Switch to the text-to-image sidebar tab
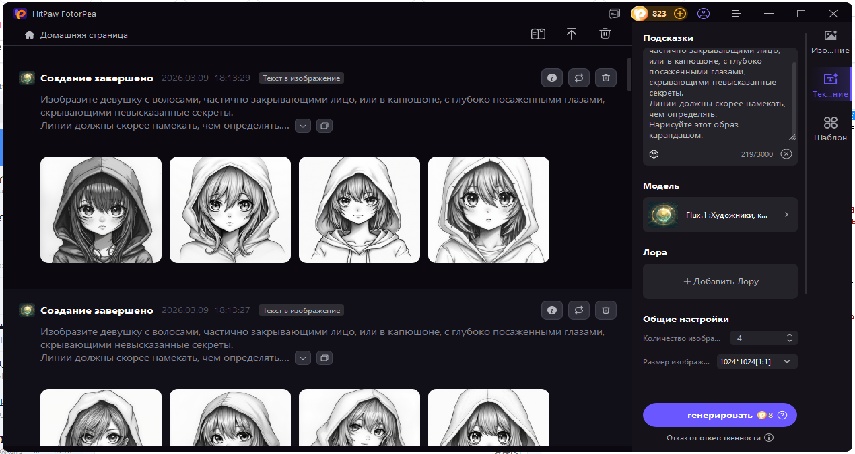 [830, 83]
